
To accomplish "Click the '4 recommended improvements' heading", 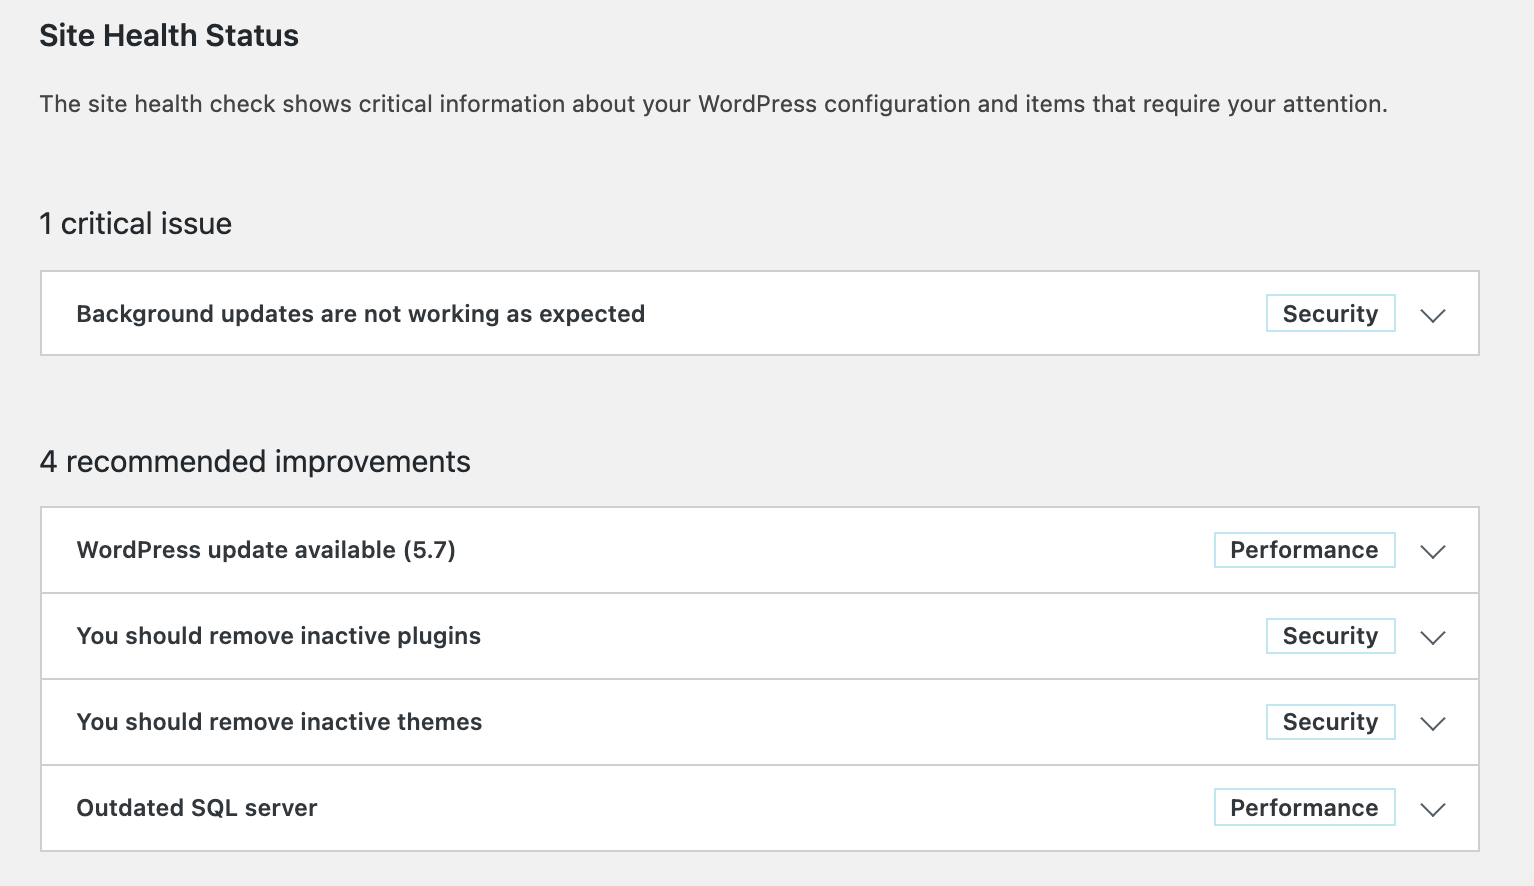I will [x=255, y=461].
